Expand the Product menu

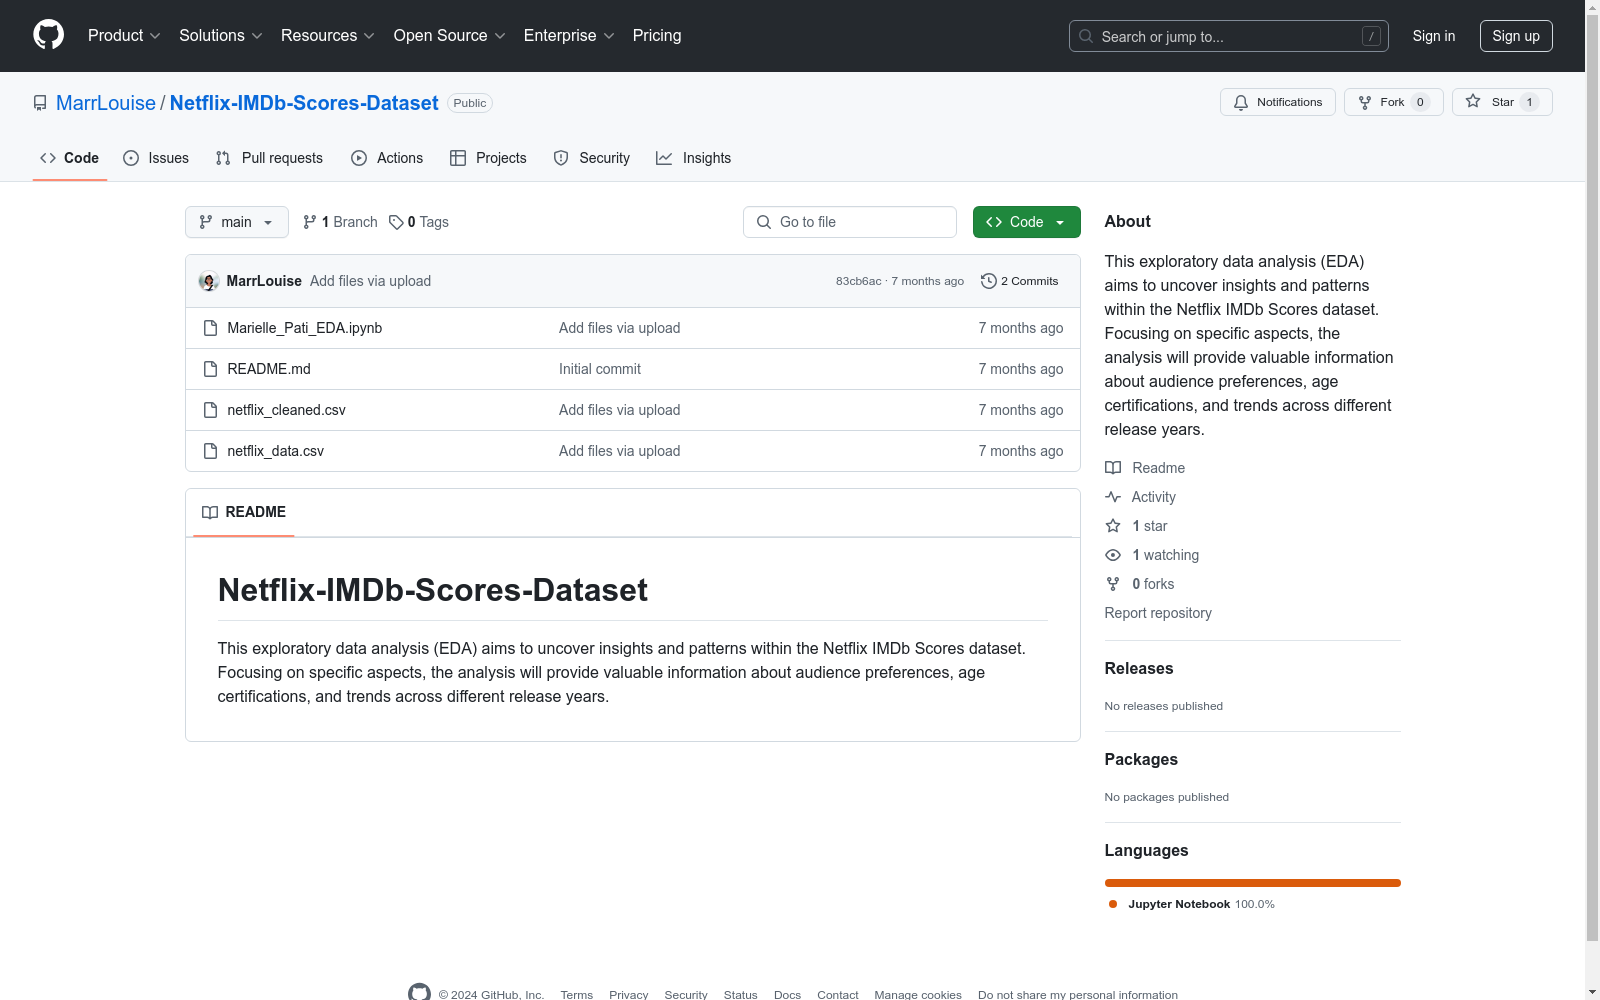124,36
